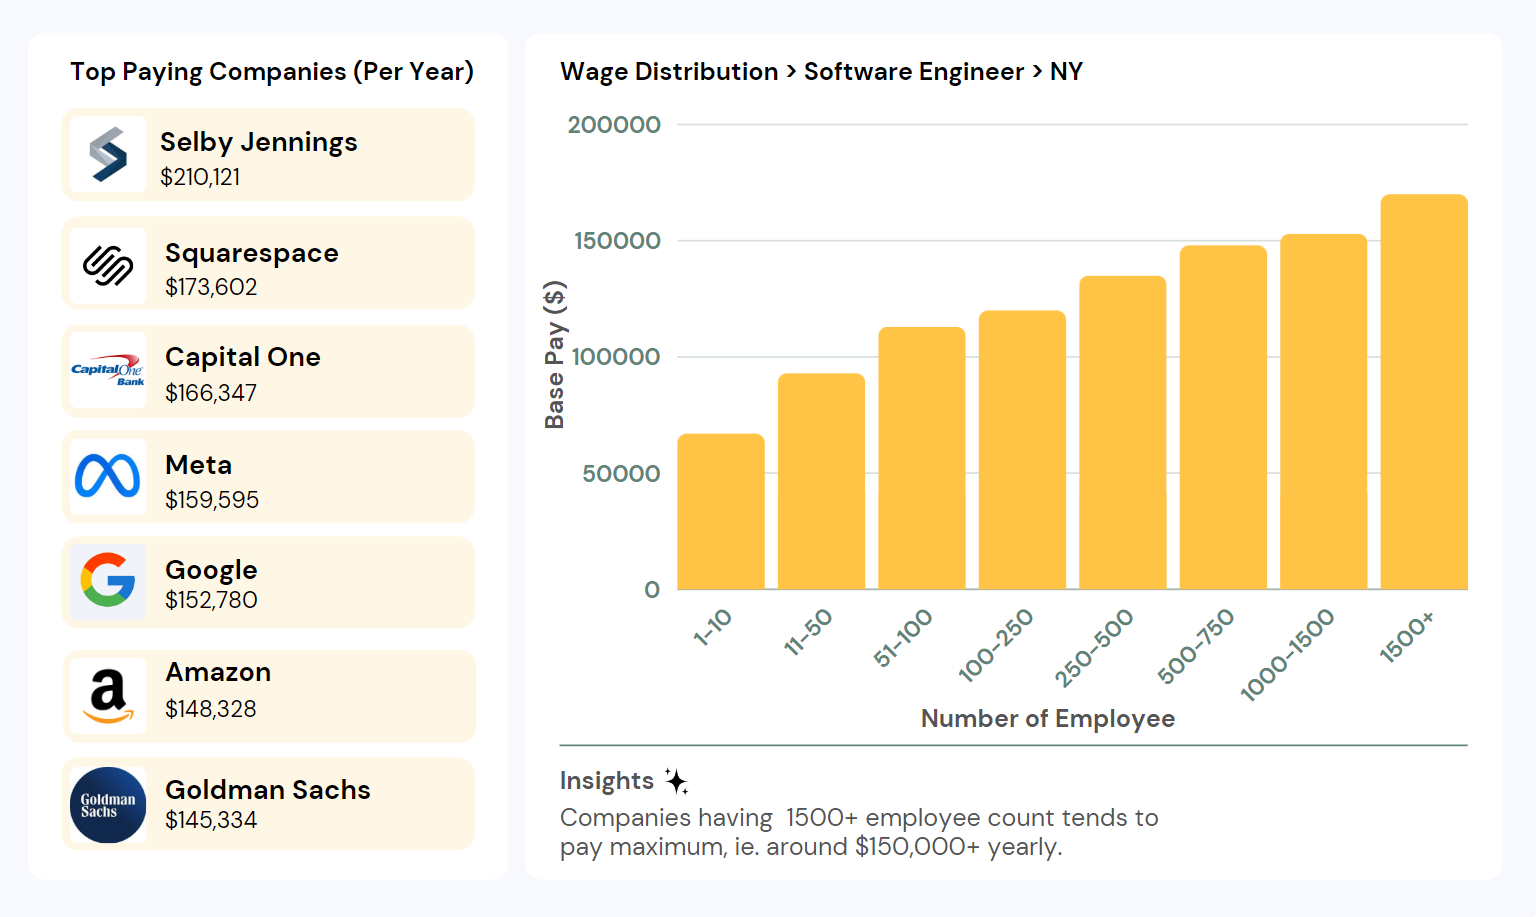Click the Goldman Sachs round logo
1536x917 pixels.
pyautogui.click(x=108, y=804)
